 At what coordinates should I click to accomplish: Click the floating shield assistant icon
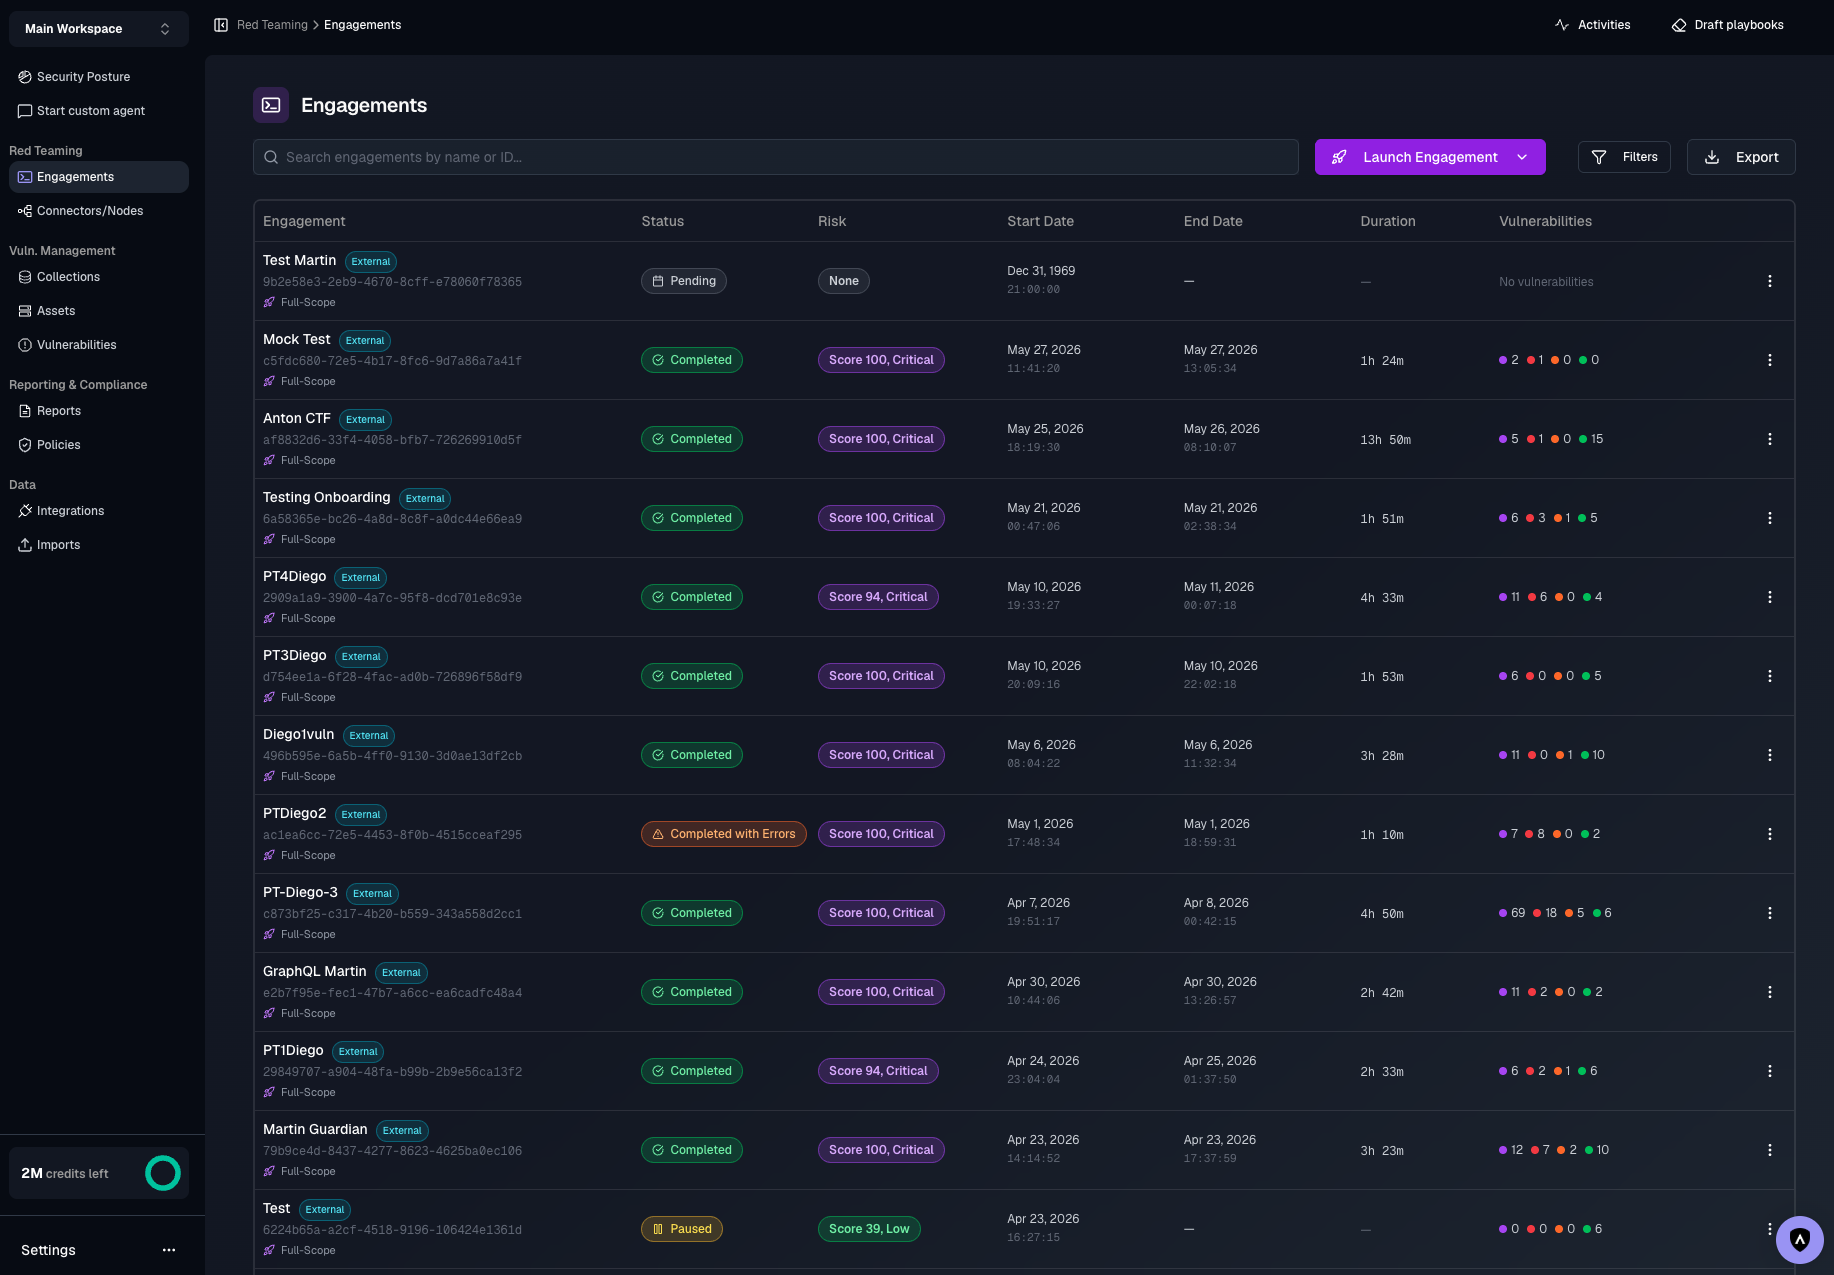(1800, 1239)
